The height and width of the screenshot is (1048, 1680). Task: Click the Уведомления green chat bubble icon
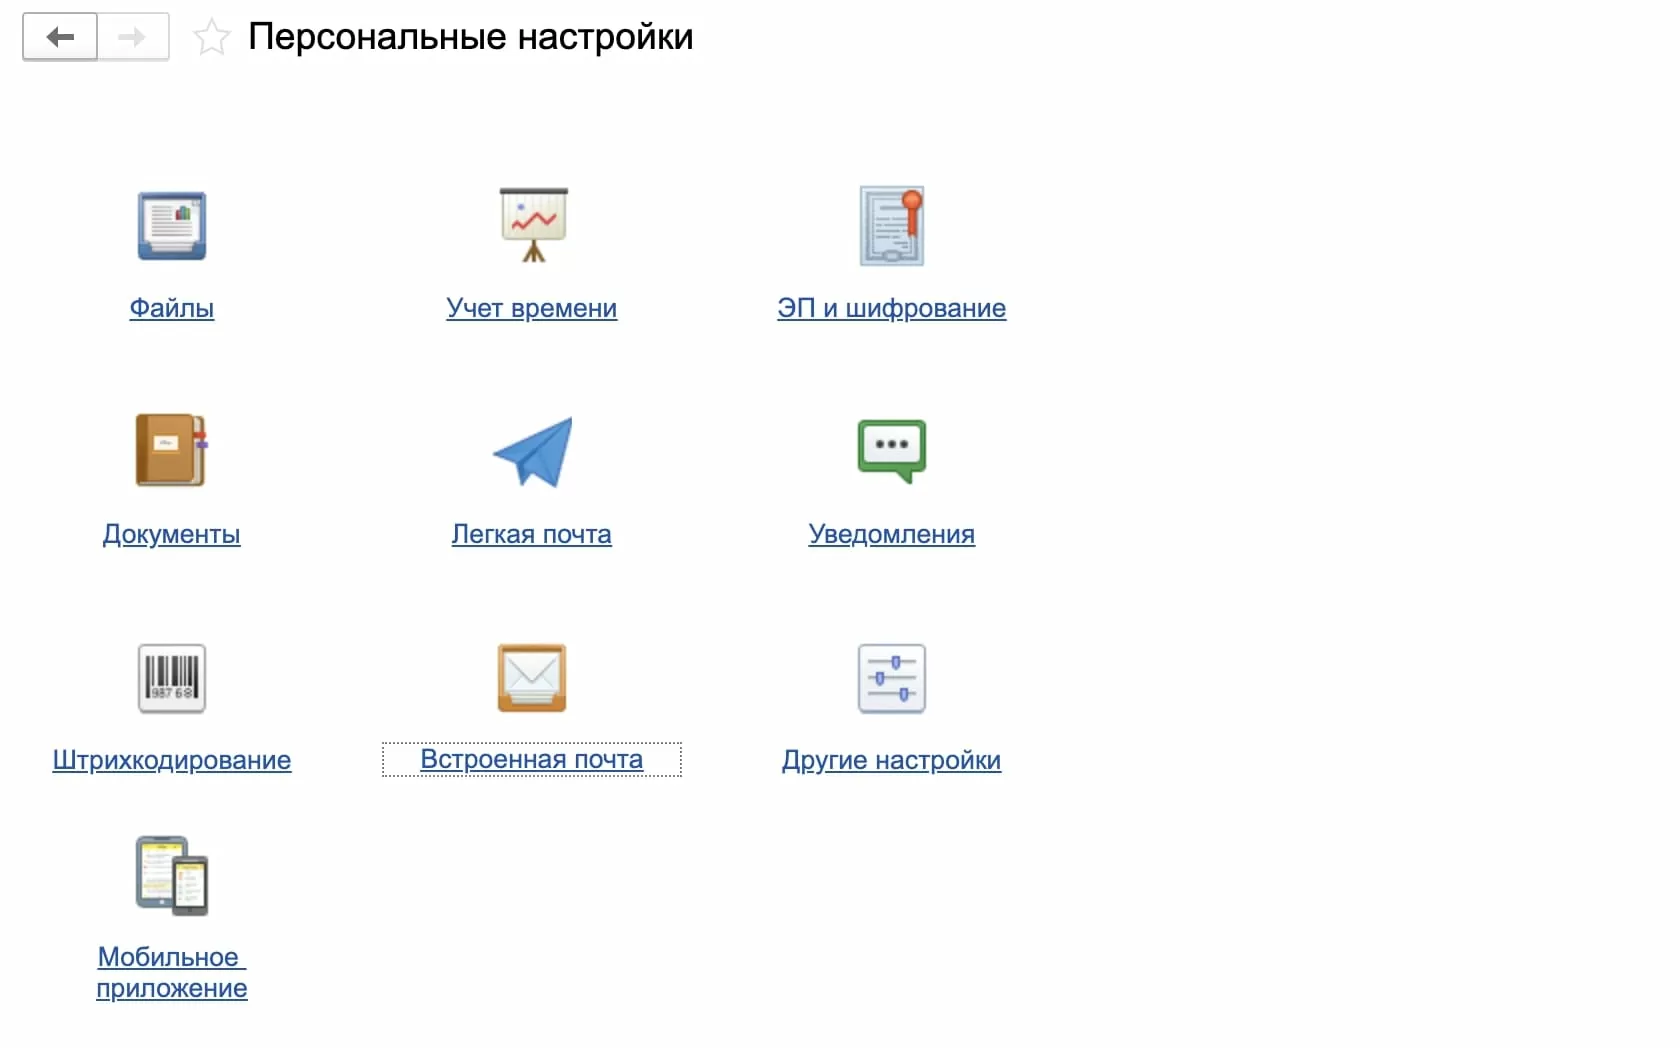[892, 451]
